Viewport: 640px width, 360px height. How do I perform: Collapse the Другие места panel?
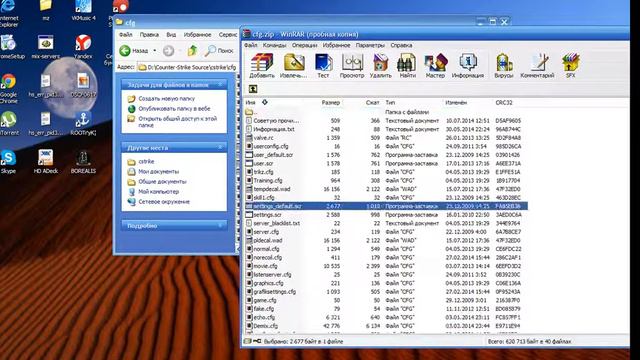(x=220, y=147)
